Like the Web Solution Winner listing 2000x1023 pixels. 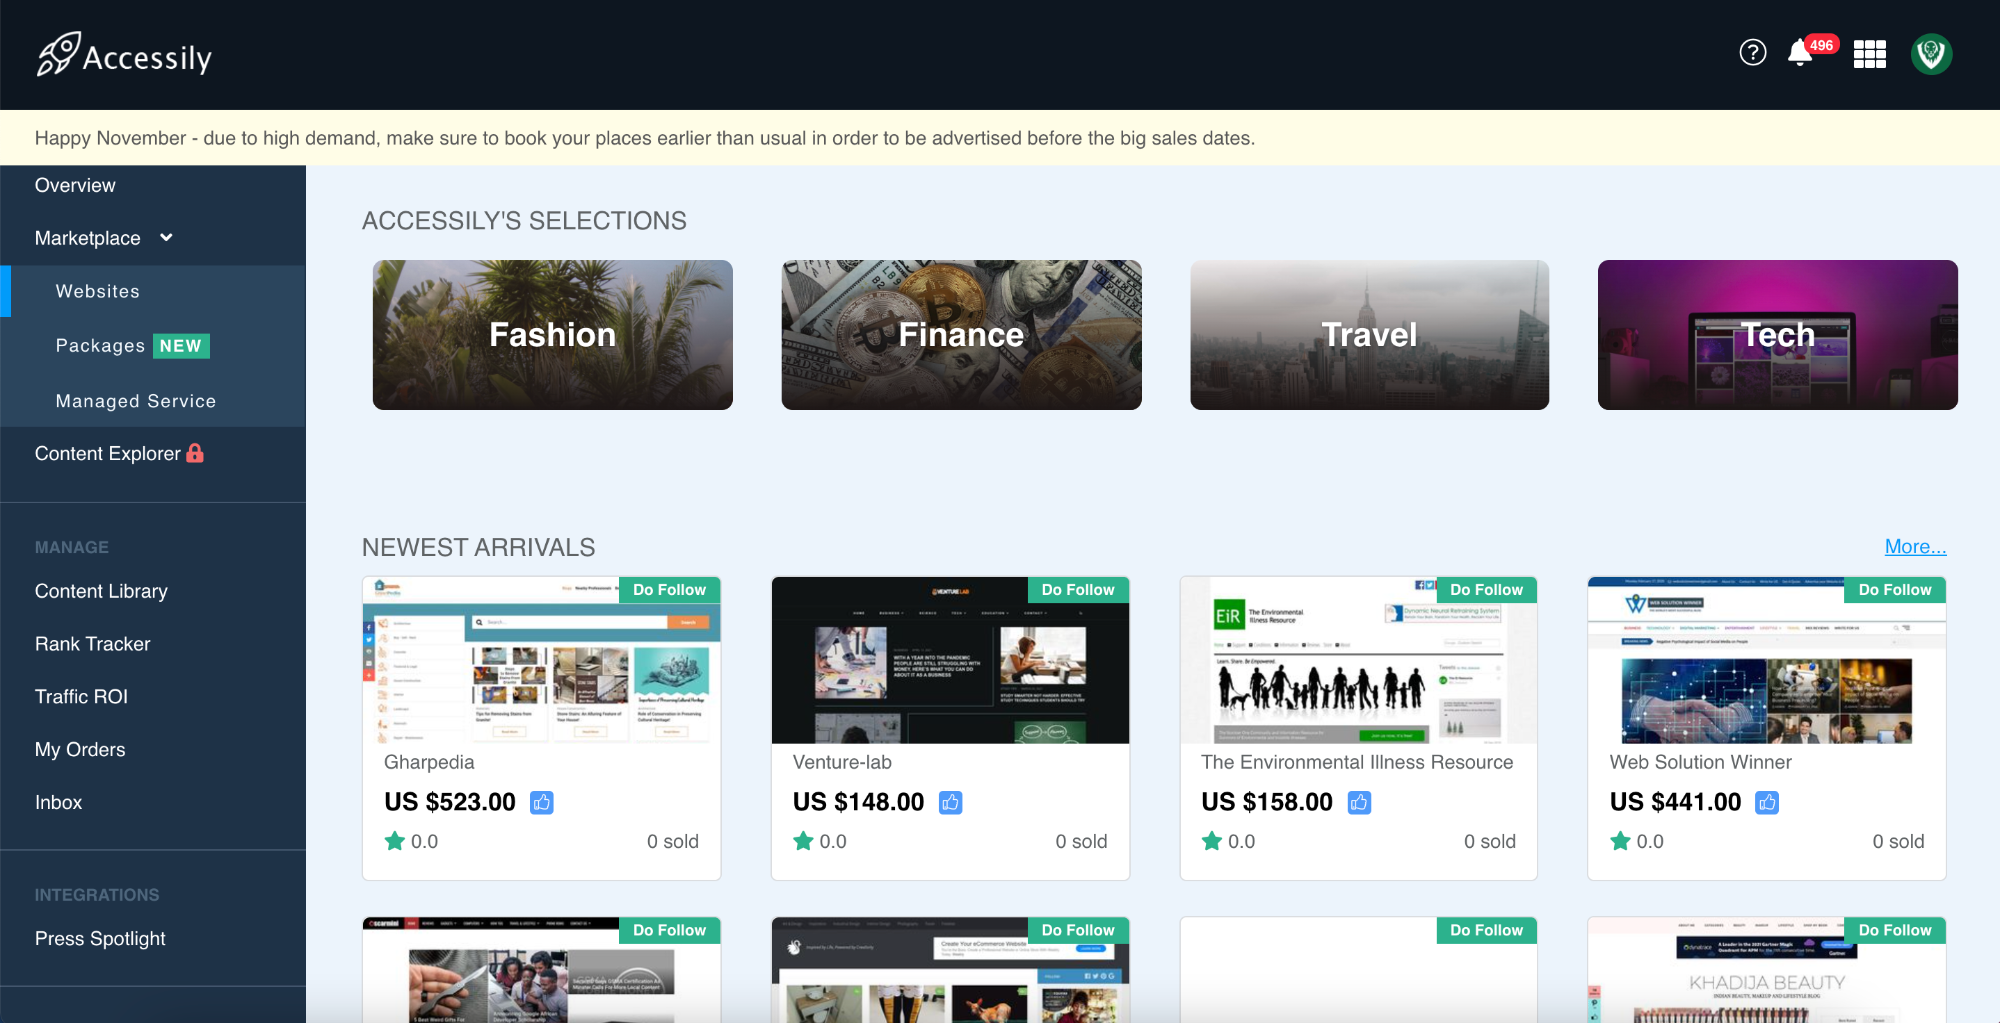(1767, 802)
